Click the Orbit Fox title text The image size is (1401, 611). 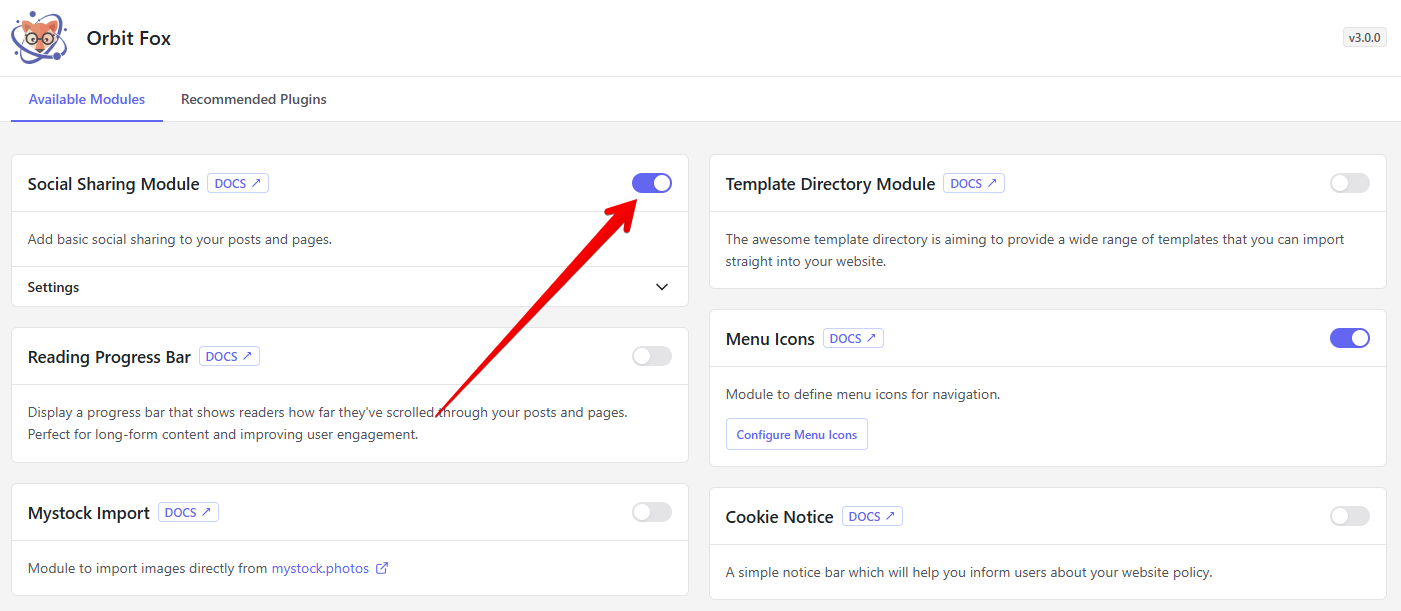[x=129, y=39]
